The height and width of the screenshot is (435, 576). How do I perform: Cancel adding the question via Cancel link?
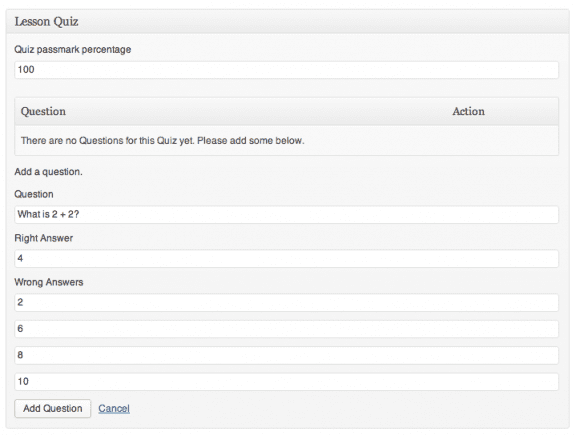tap(114, 409)
